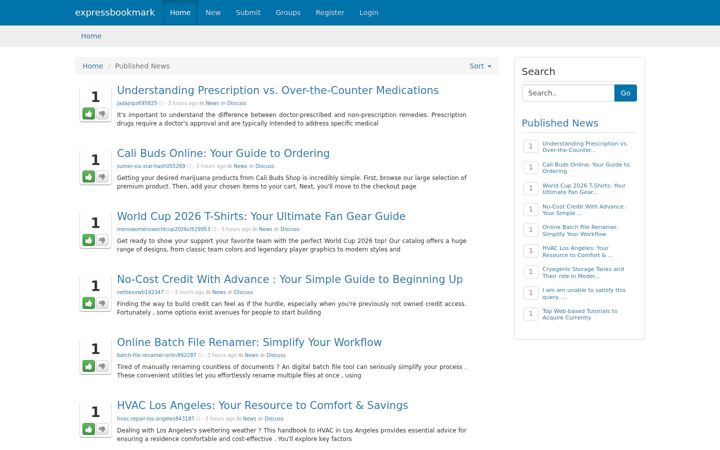
Task: Open the Register page
Action: click(330, 12)
